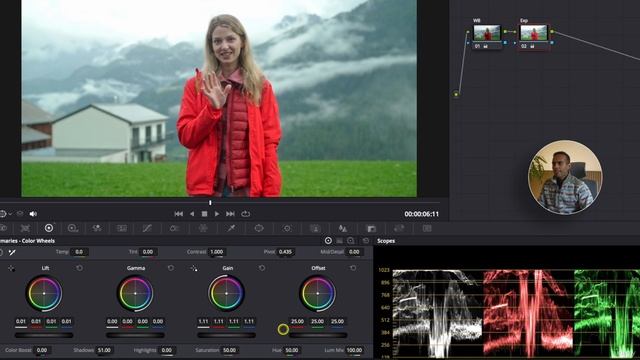640x360 pixels.
Task: Click the Mid/Detail value field
Action: [x=354, y=252]
